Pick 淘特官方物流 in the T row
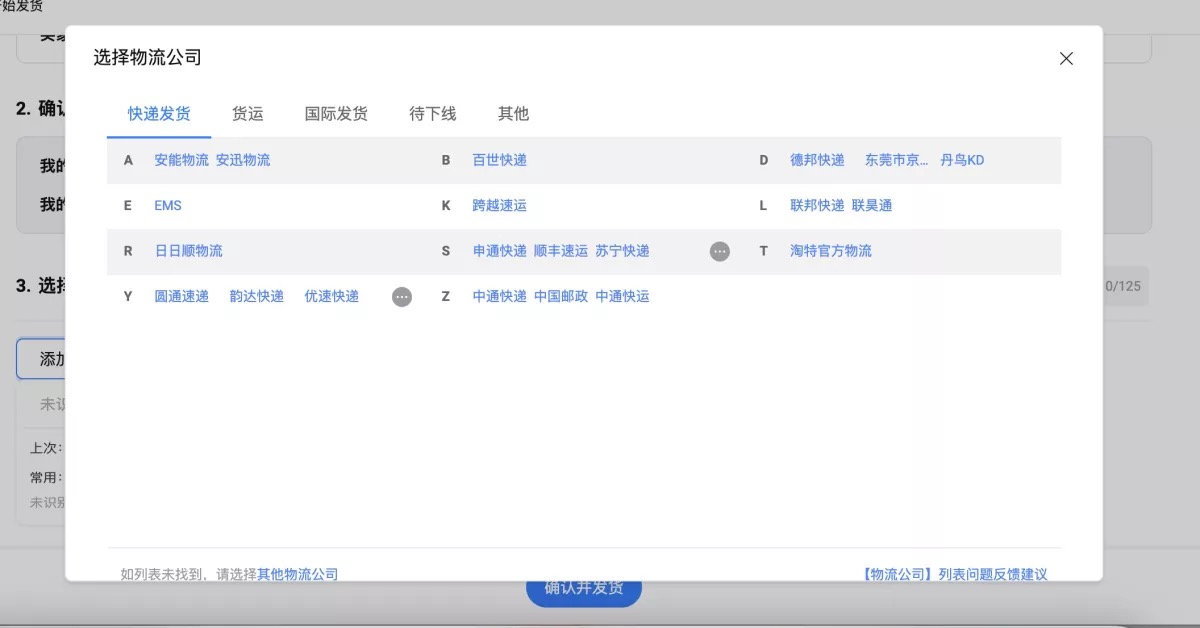The height and width of the screenshot is (628, 1200). point(831,251)
